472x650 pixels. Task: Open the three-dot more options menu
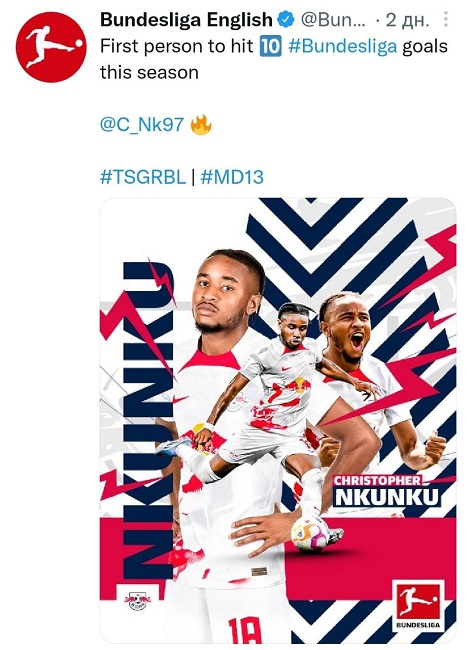pyautogui.click(x=445, y=19)
